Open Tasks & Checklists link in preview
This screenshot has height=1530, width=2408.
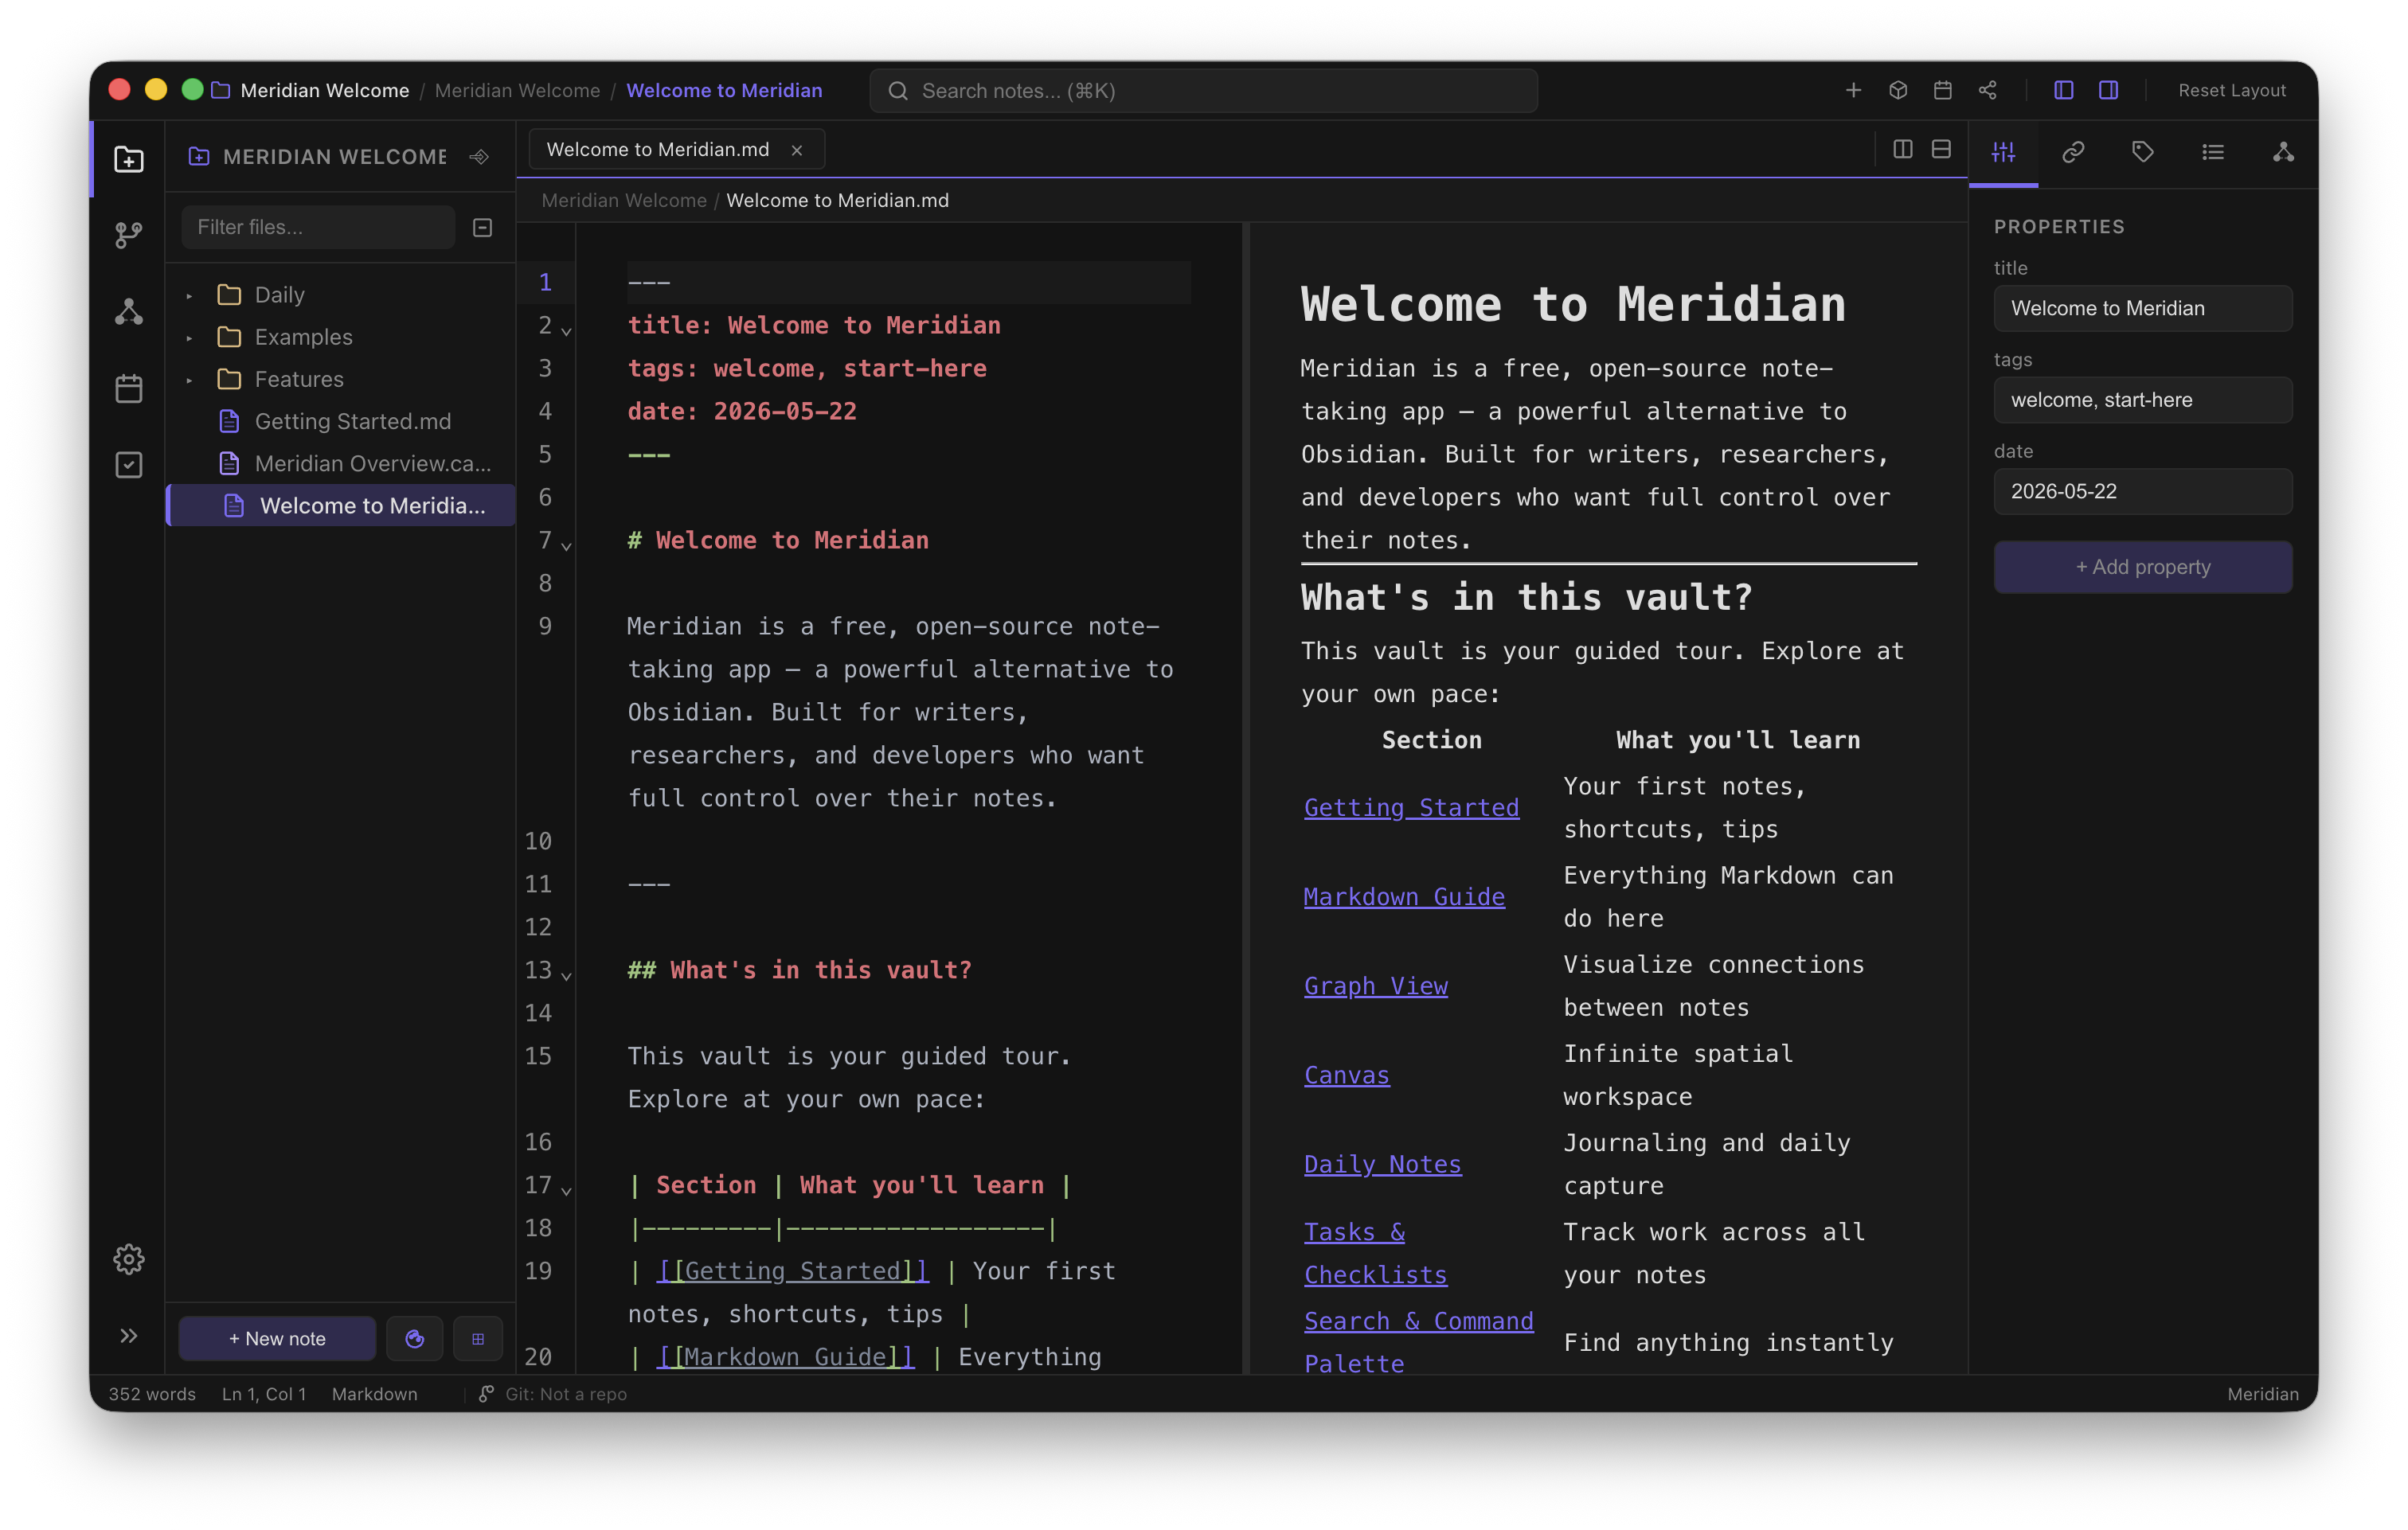coord(1375,1253)
